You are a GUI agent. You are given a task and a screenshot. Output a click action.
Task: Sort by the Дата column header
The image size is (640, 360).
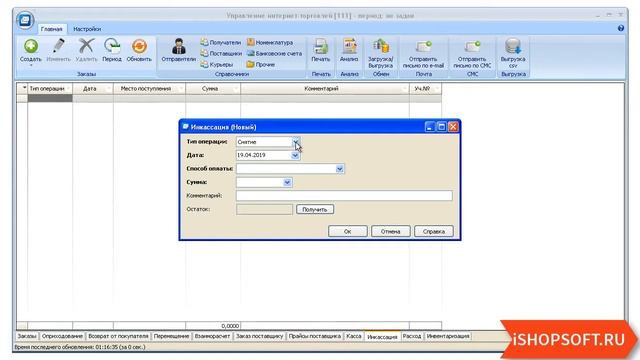(x=93, y=89)
